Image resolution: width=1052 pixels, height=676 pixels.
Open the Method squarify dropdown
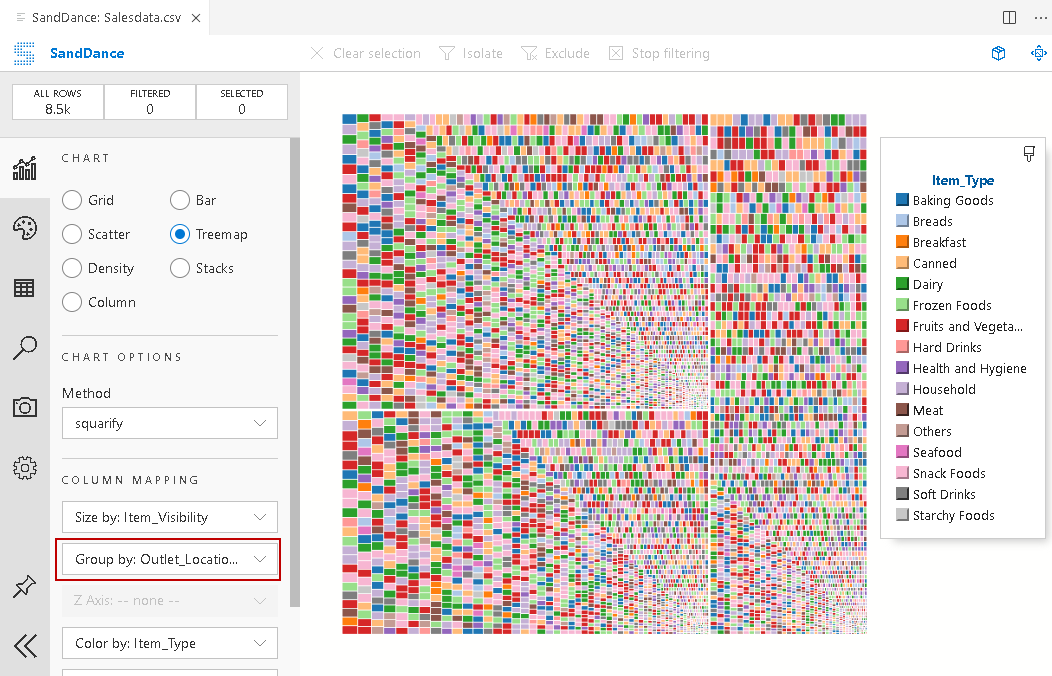[170, 423]
